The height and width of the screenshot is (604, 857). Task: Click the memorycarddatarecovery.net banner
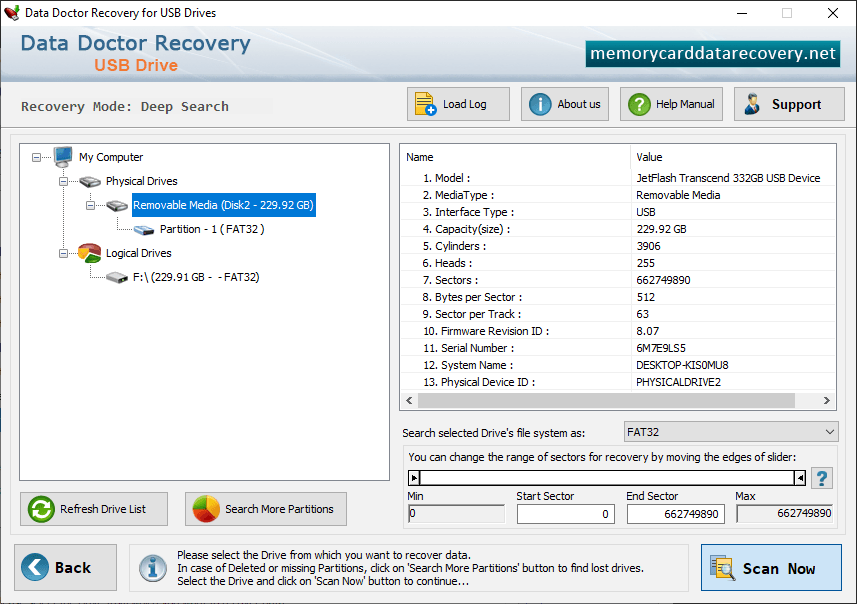click(713, 54)
